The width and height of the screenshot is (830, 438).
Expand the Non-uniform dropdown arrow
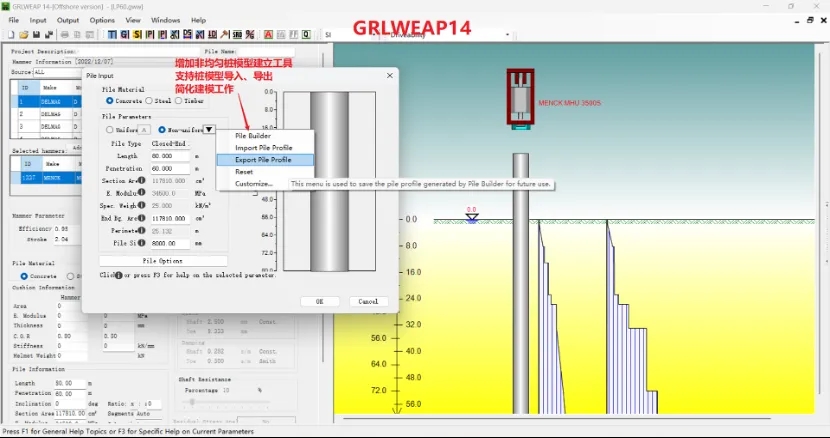209,130
